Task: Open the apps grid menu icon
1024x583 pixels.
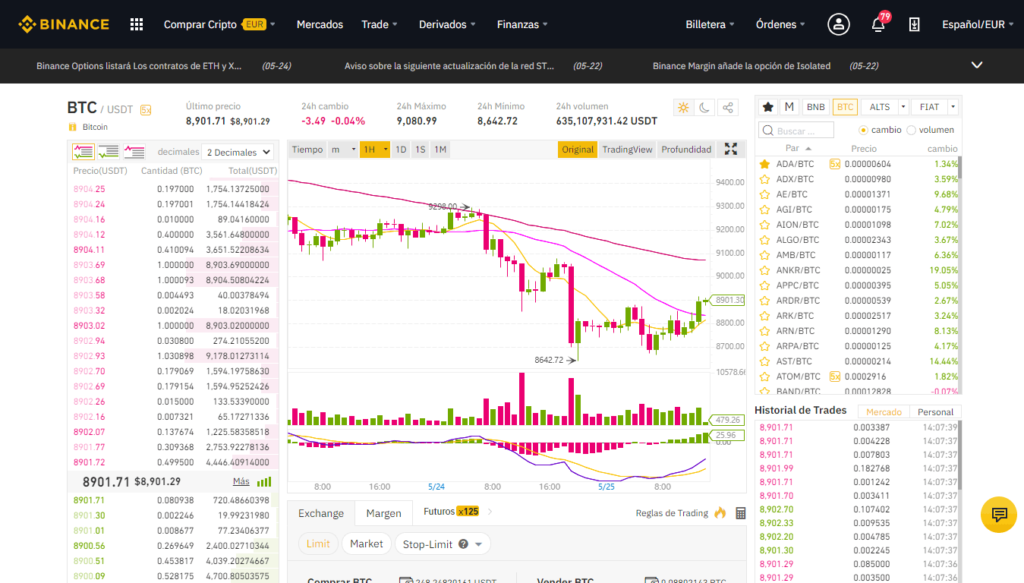Action: [136, 24]
